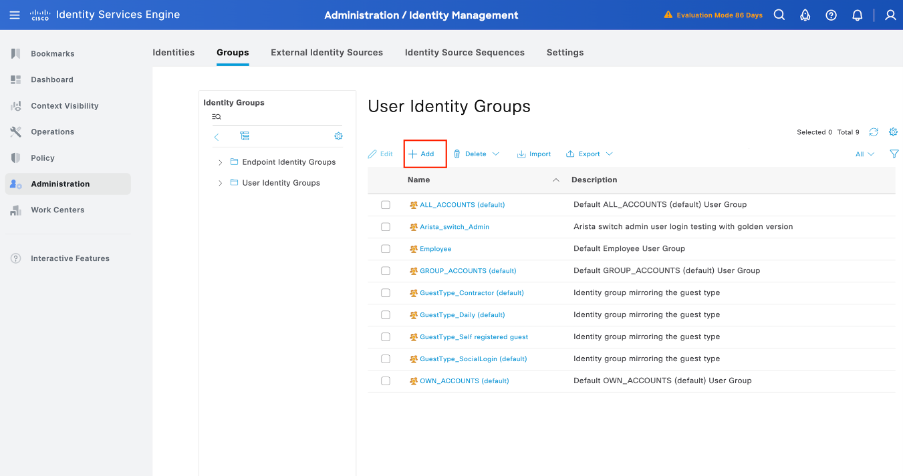Open Identity Source Sequences tab
This screenshot has height=476, width=904.
pos(465,52)
